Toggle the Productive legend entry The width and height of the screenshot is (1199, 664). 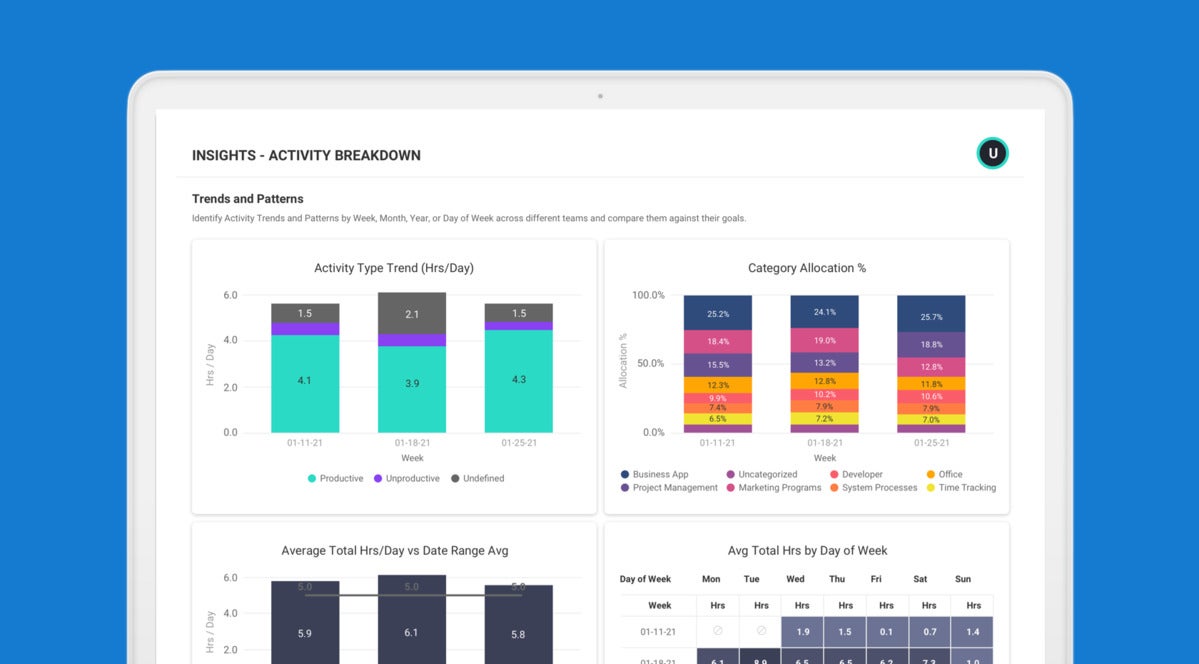click(x=335, y=479)
